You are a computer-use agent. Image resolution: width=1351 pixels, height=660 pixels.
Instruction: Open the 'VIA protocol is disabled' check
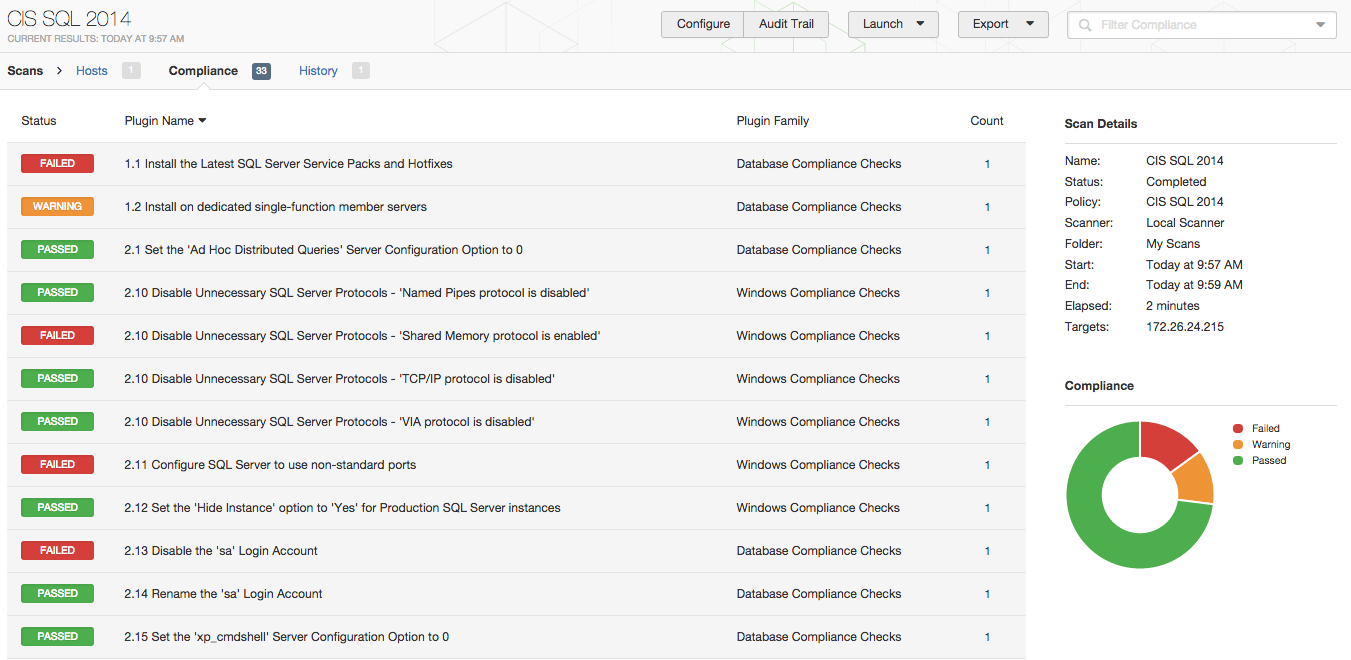(329, 422)
